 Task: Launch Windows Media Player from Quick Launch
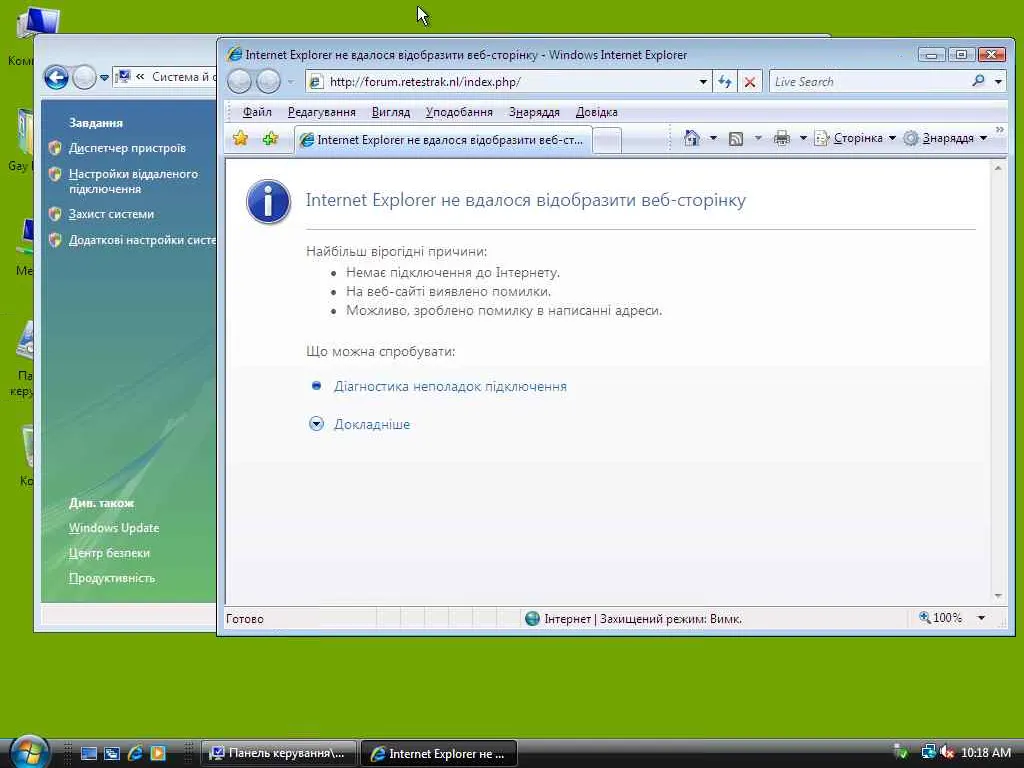coord(158,753)
